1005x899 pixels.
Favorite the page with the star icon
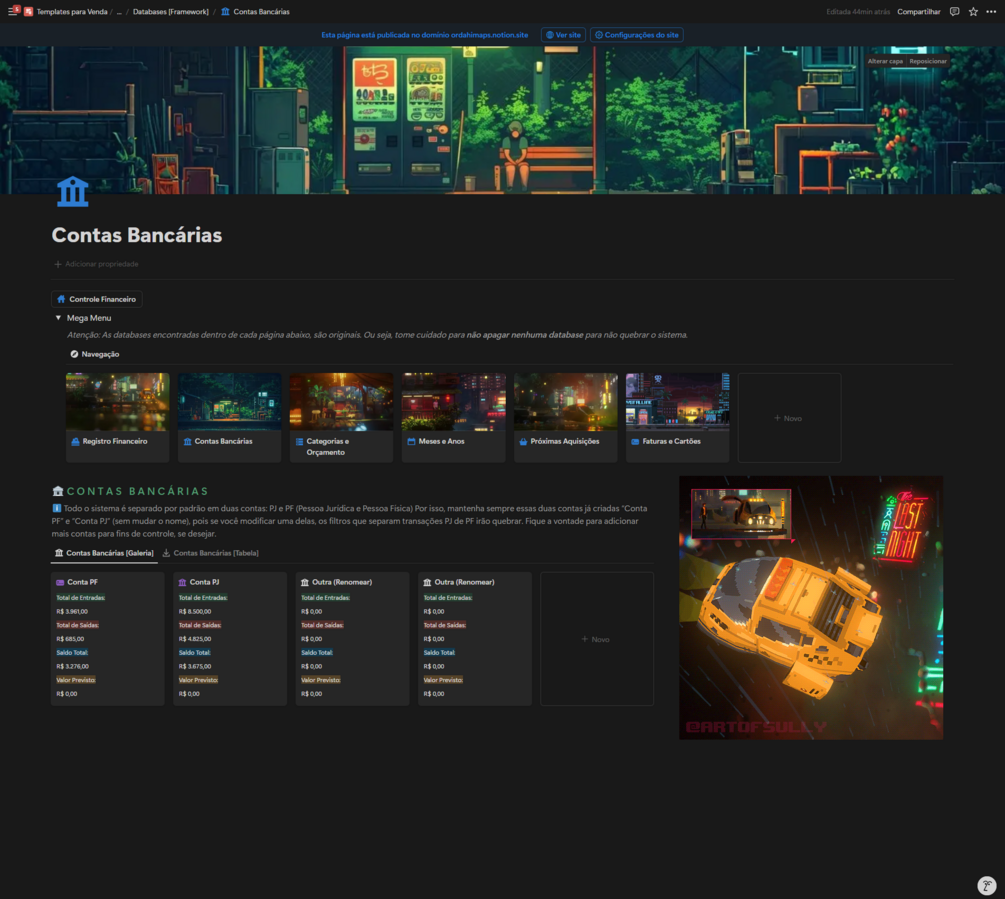(x=973, y=12)
